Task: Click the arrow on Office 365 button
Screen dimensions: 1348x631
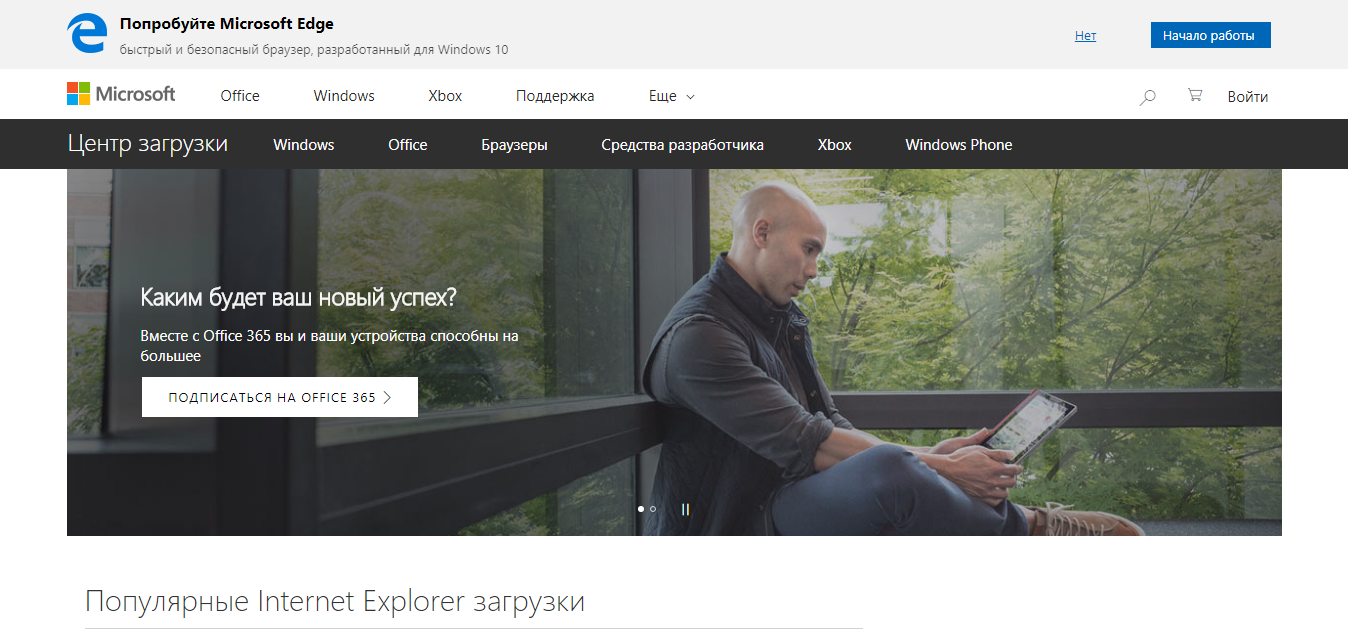Action: pos(388,397)
